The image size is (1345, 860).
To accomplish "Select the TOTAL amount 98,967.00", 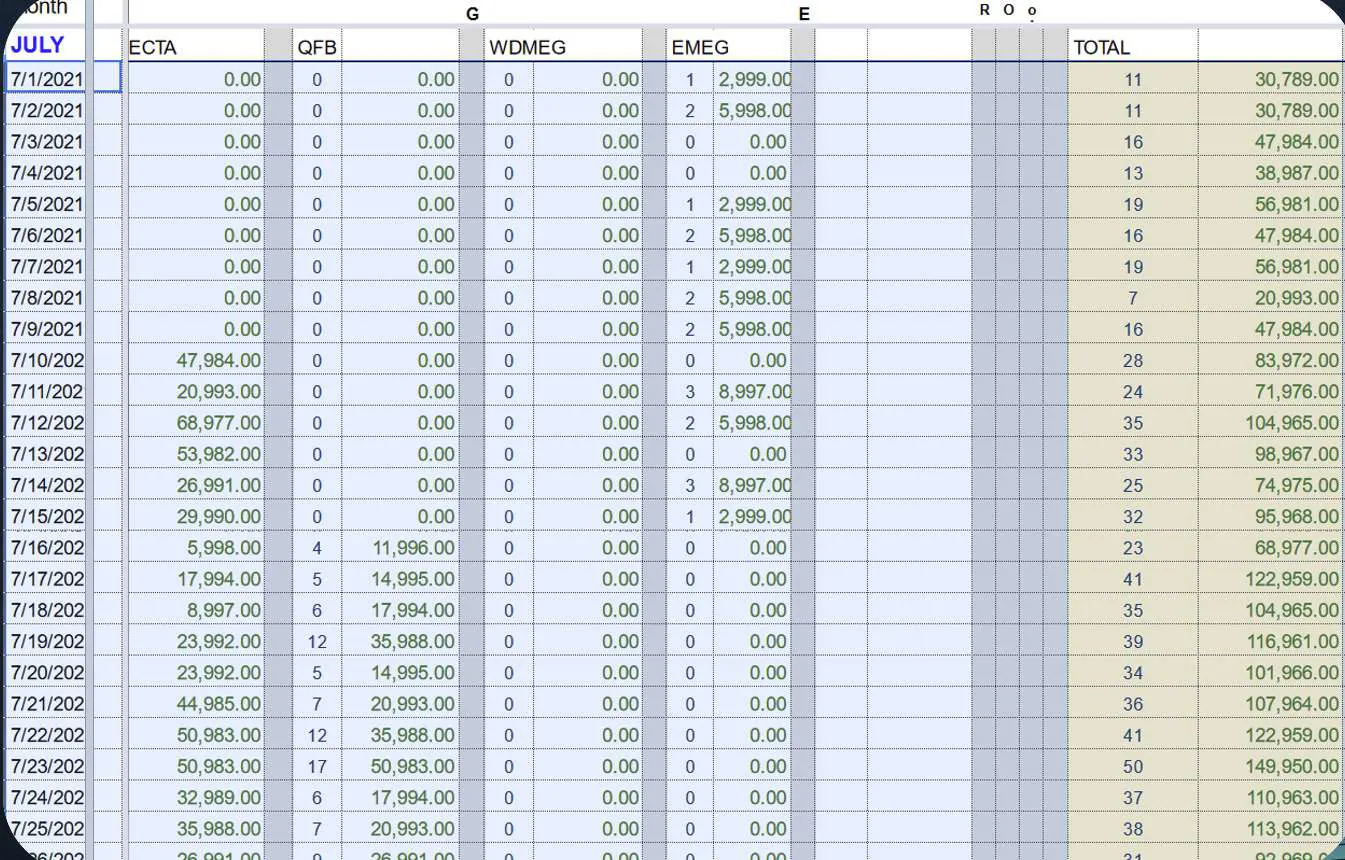I will (1271, 454).
